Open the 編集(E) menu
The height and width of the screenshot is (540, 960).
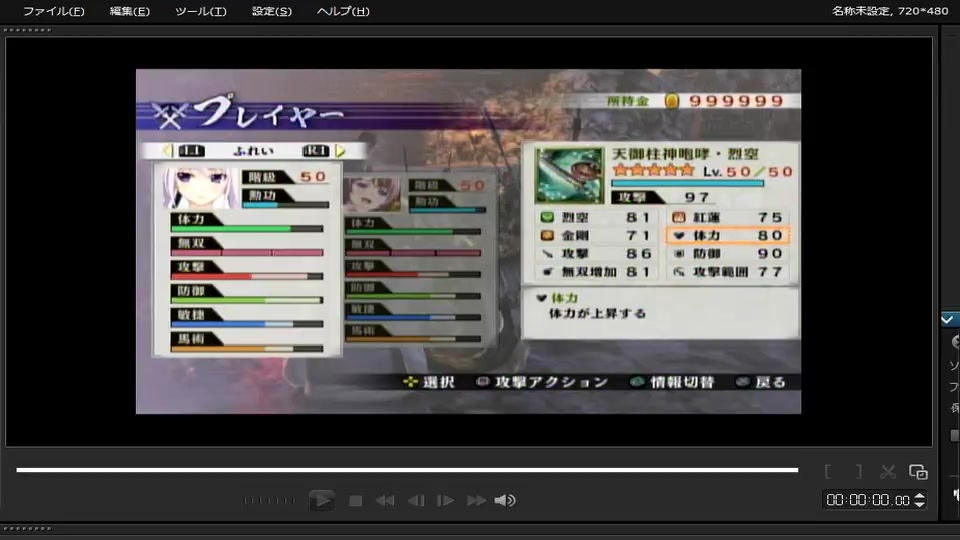click(x=129, y=11)
